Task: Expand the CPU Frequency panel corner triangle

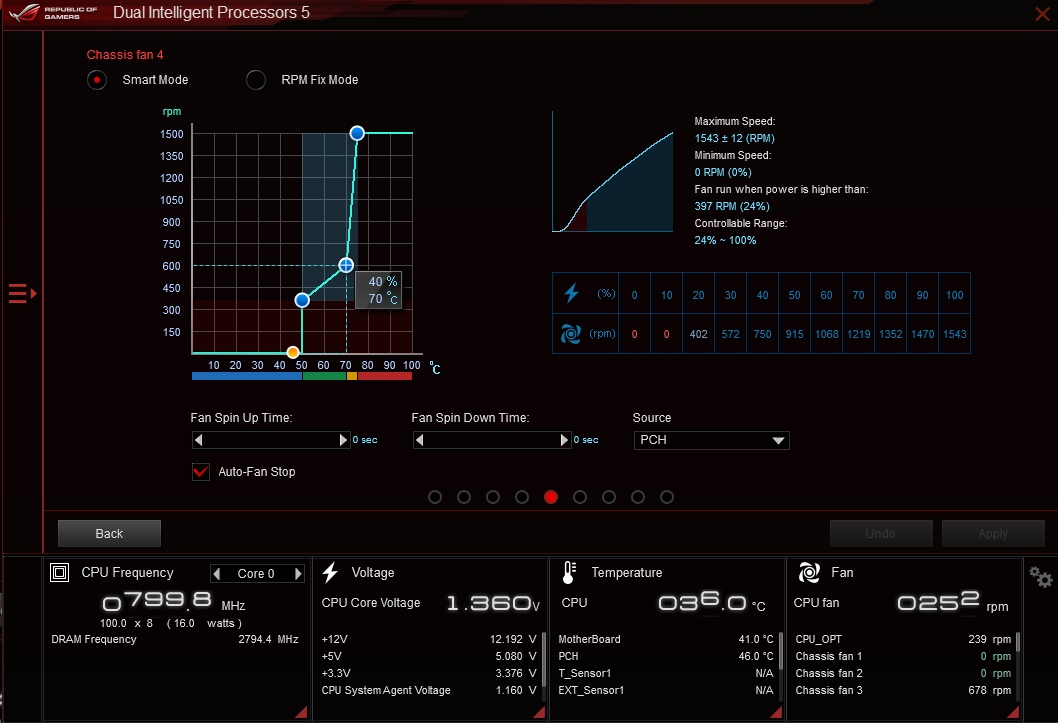Action: click(x=301, y=712)
